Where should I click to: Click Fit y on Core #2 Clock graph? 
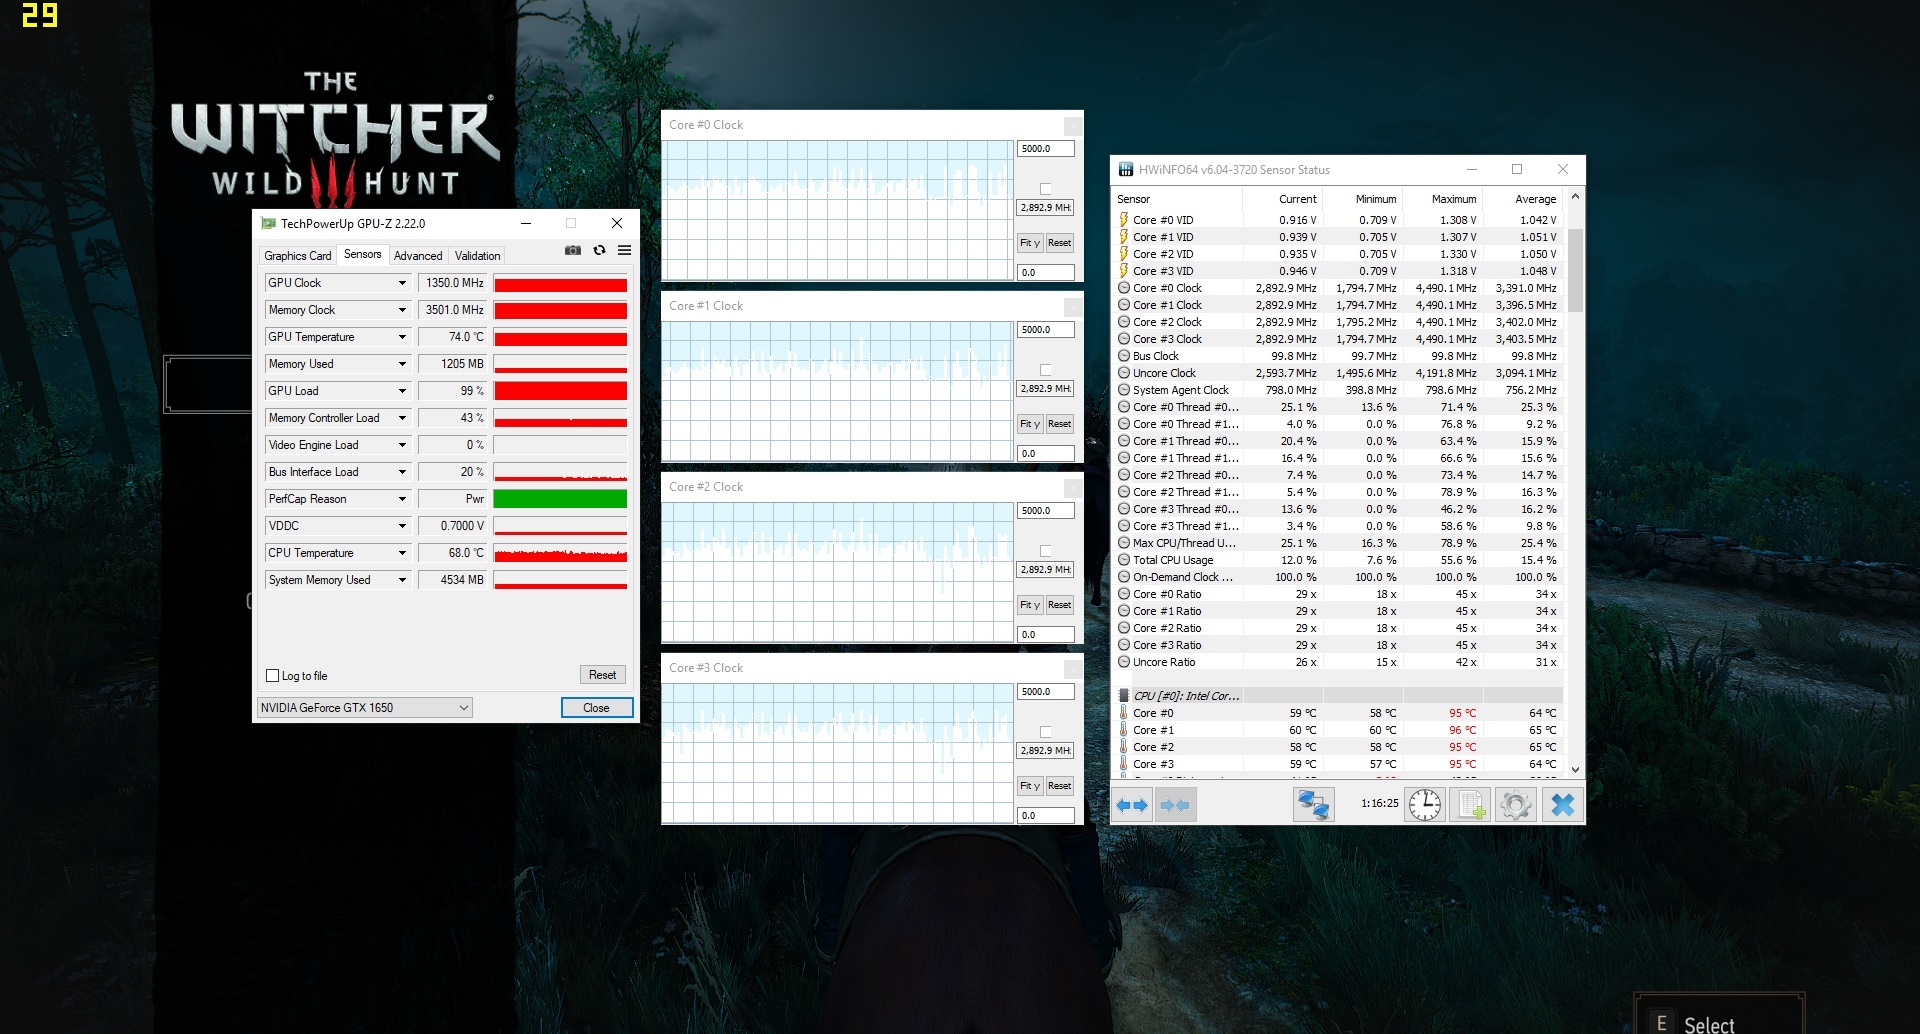pyautogui.click(x=1030, y=605)
